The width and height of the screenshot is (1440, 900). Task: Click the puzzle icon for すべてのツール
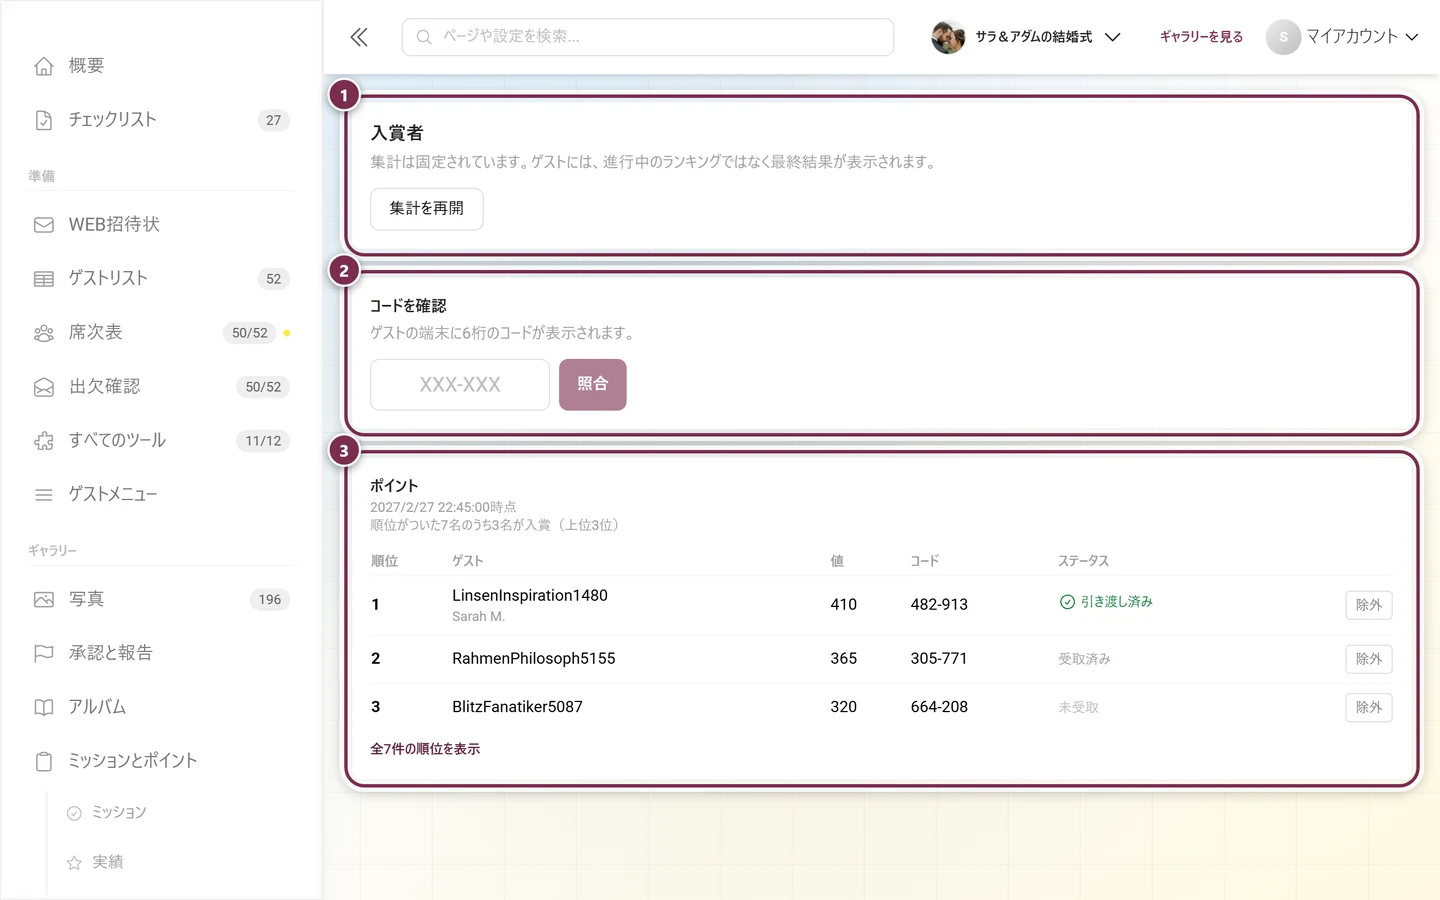[44, 441]
